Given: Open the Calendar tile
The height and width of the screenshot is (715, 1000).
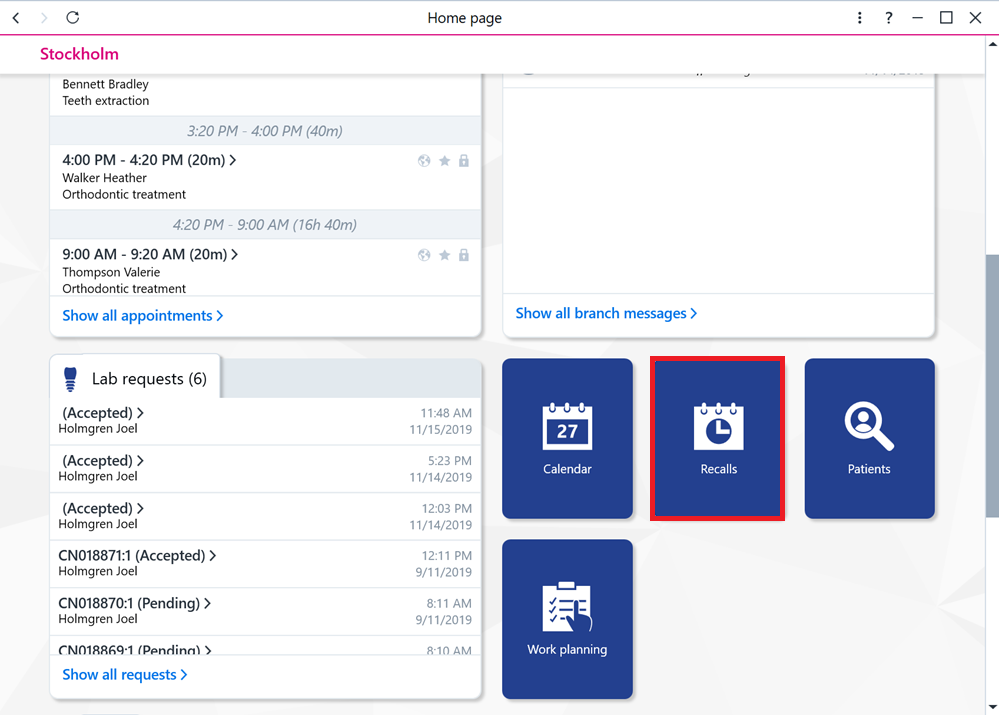Looking at the screenshot, I should pos(567,438).
